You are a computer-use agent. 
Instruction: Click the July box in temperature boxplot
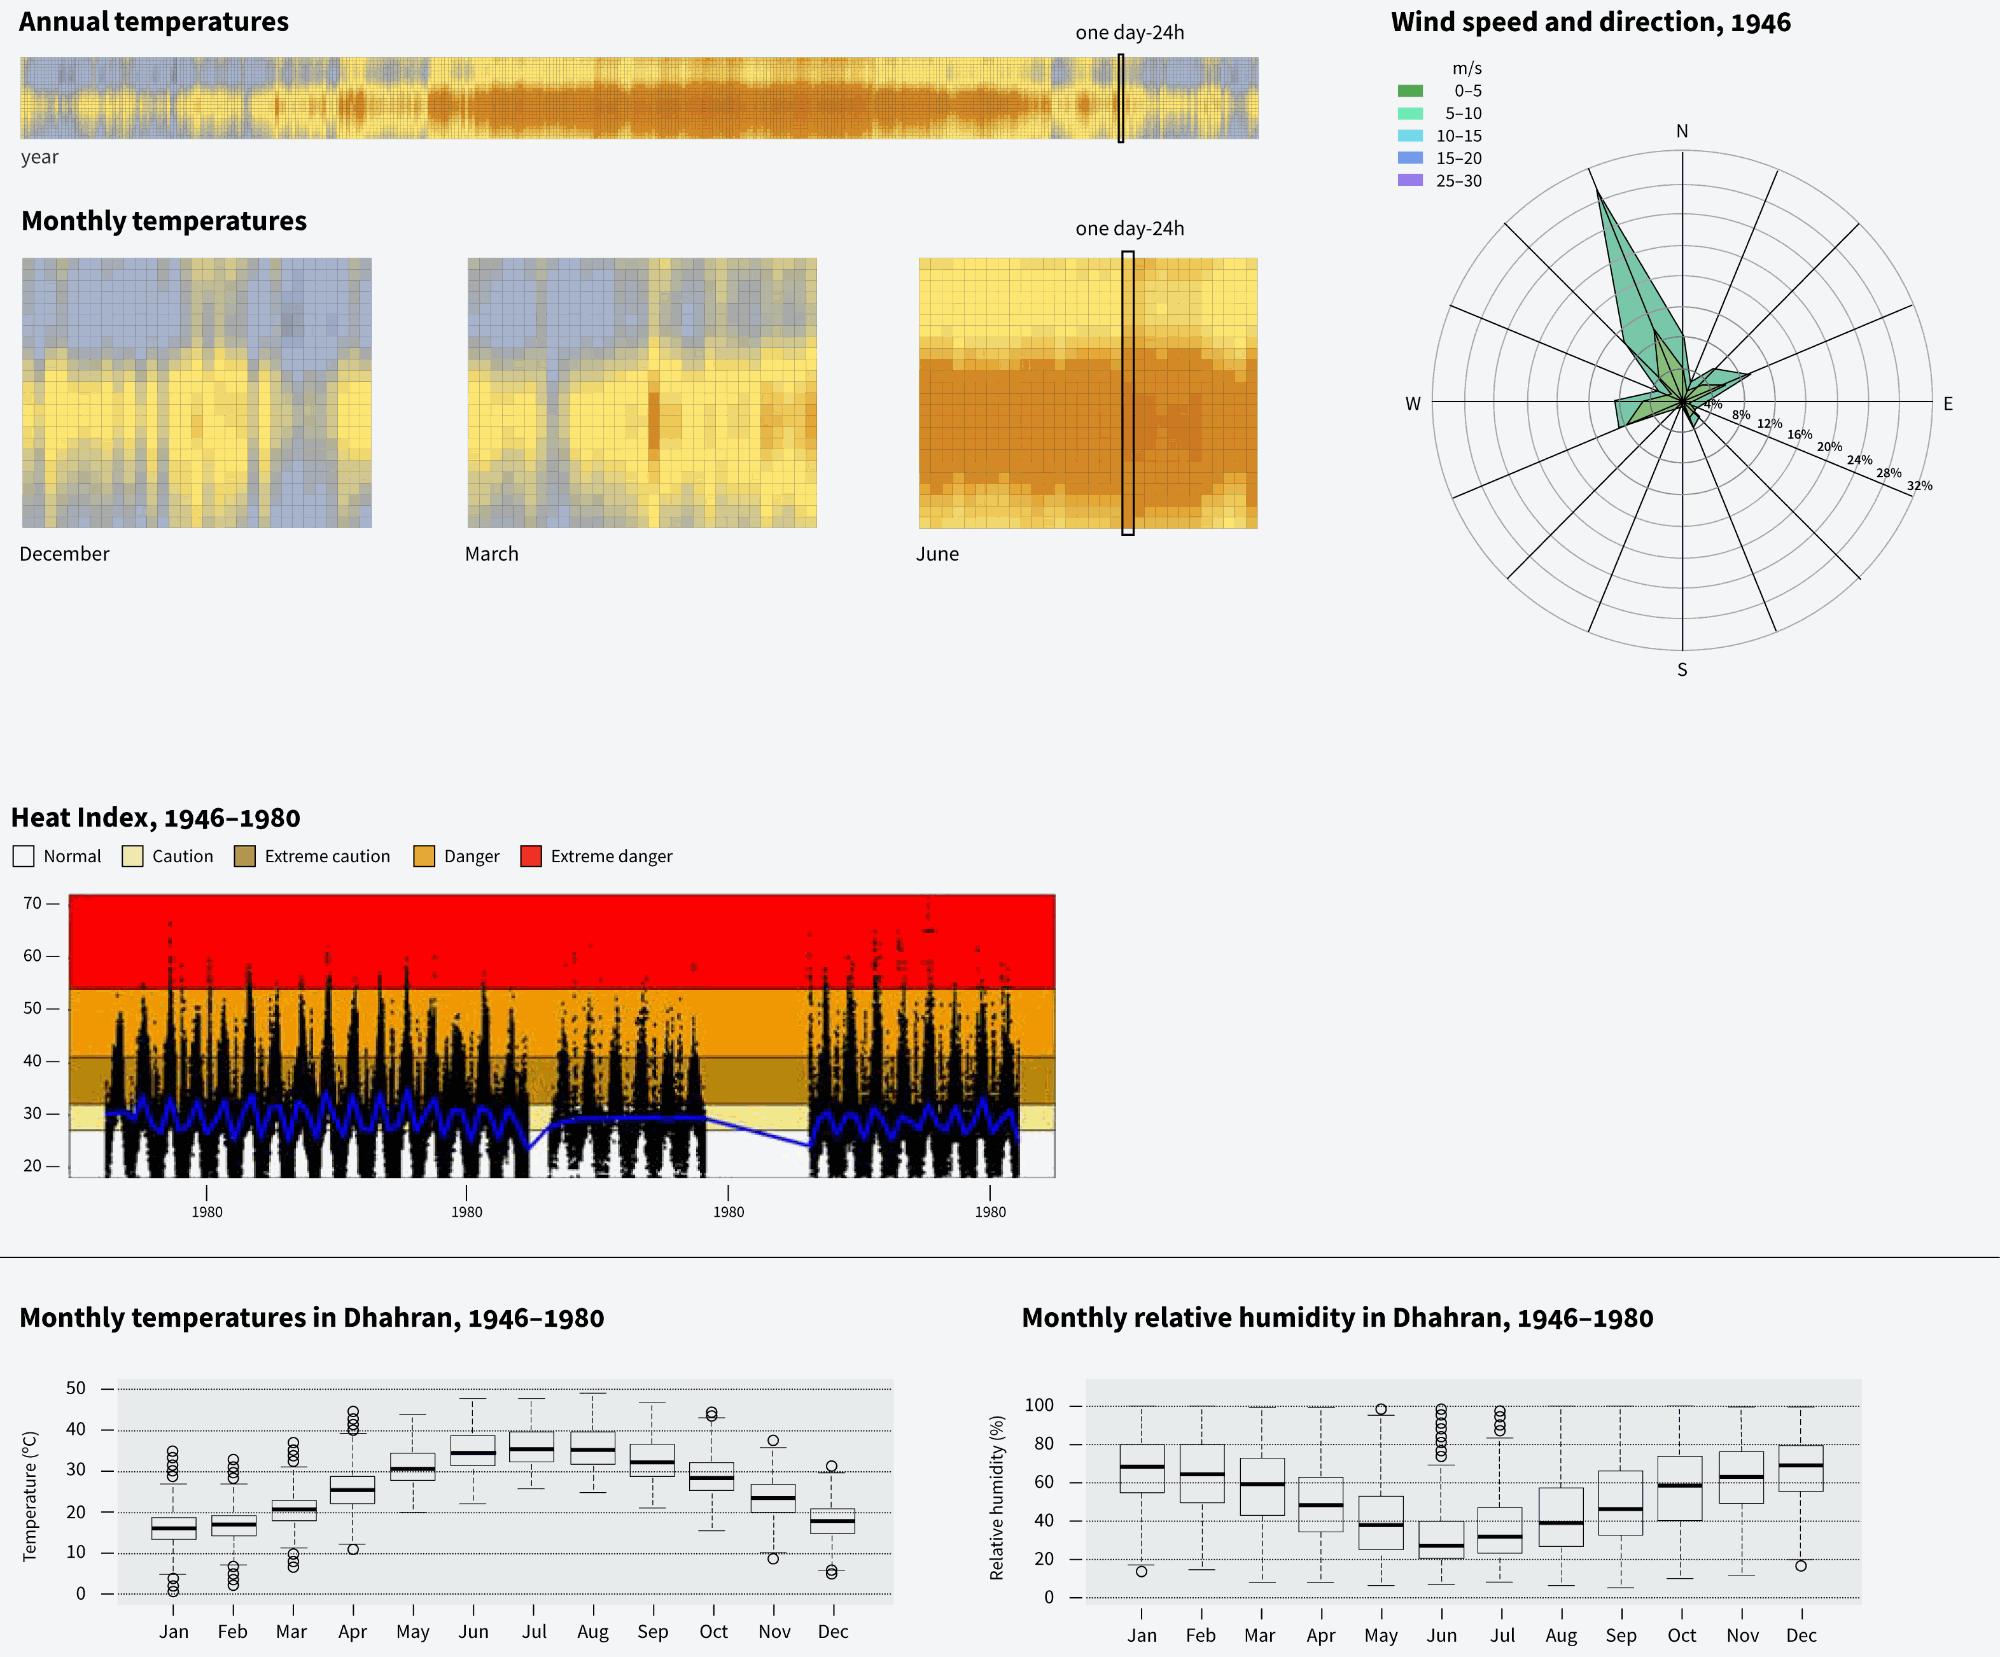(532, 1447)
